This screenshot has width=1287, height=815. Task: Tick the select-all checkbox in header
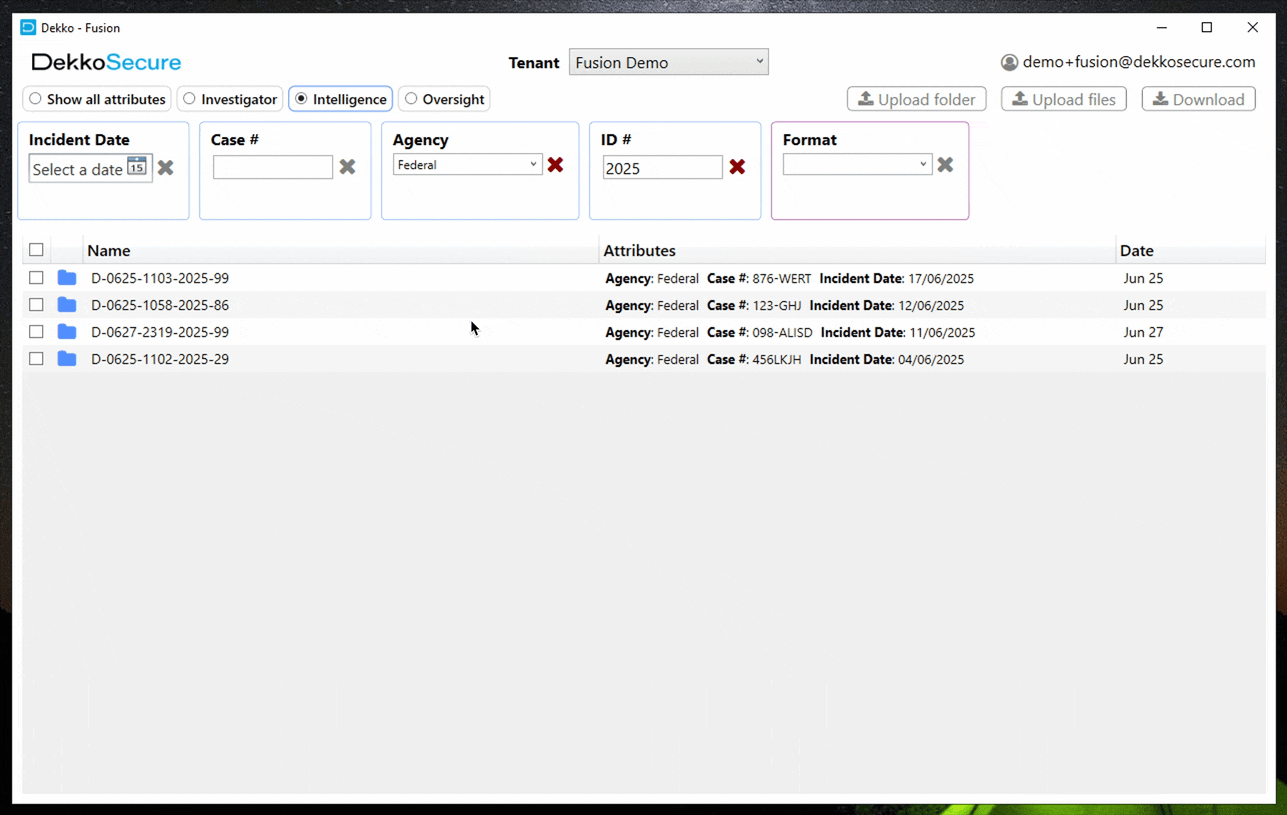(37, 250)
